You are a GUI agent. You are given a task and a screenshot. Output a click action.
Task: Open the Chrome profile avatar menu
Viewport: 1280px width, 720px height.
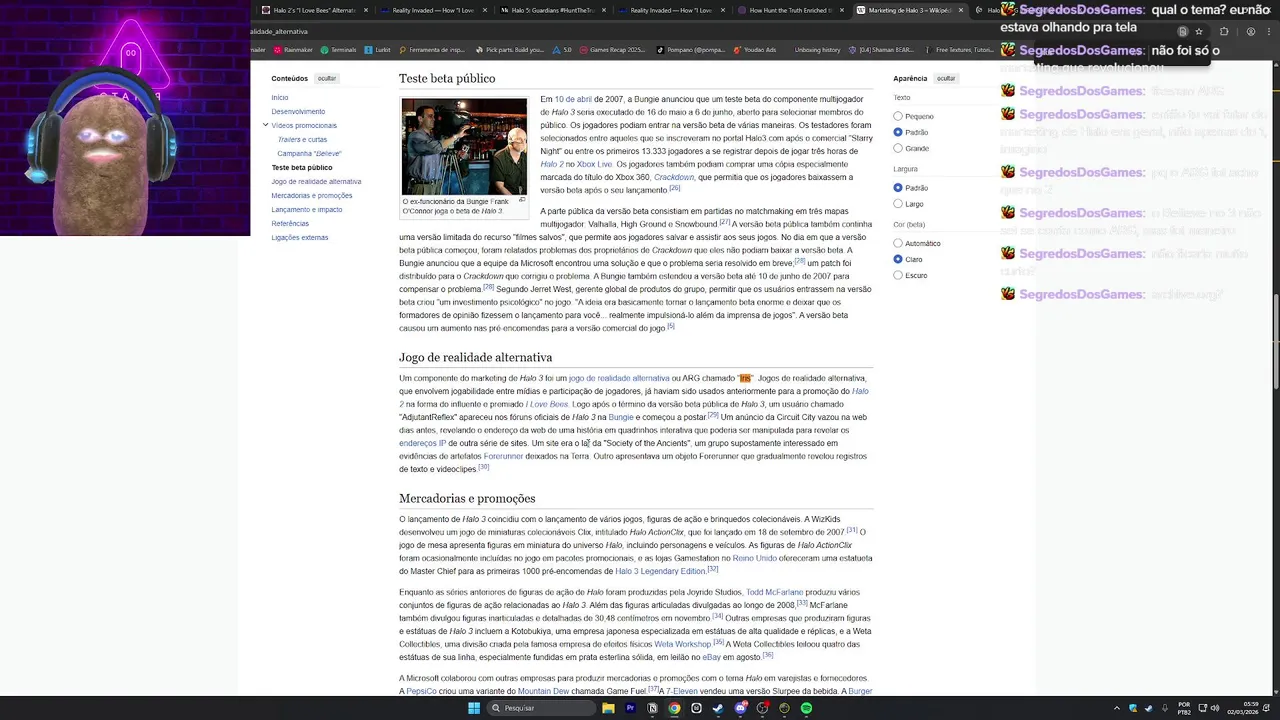click(1250, 31)
